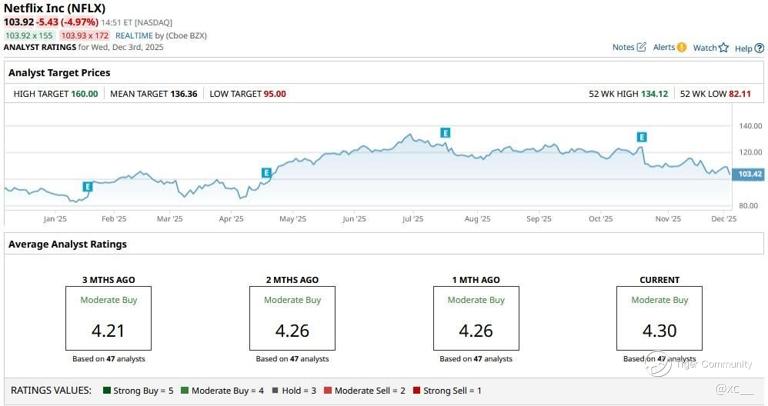Click the Strong Buy dark green swatch
This screenshot has height=406, width=768.
(107, 390)
